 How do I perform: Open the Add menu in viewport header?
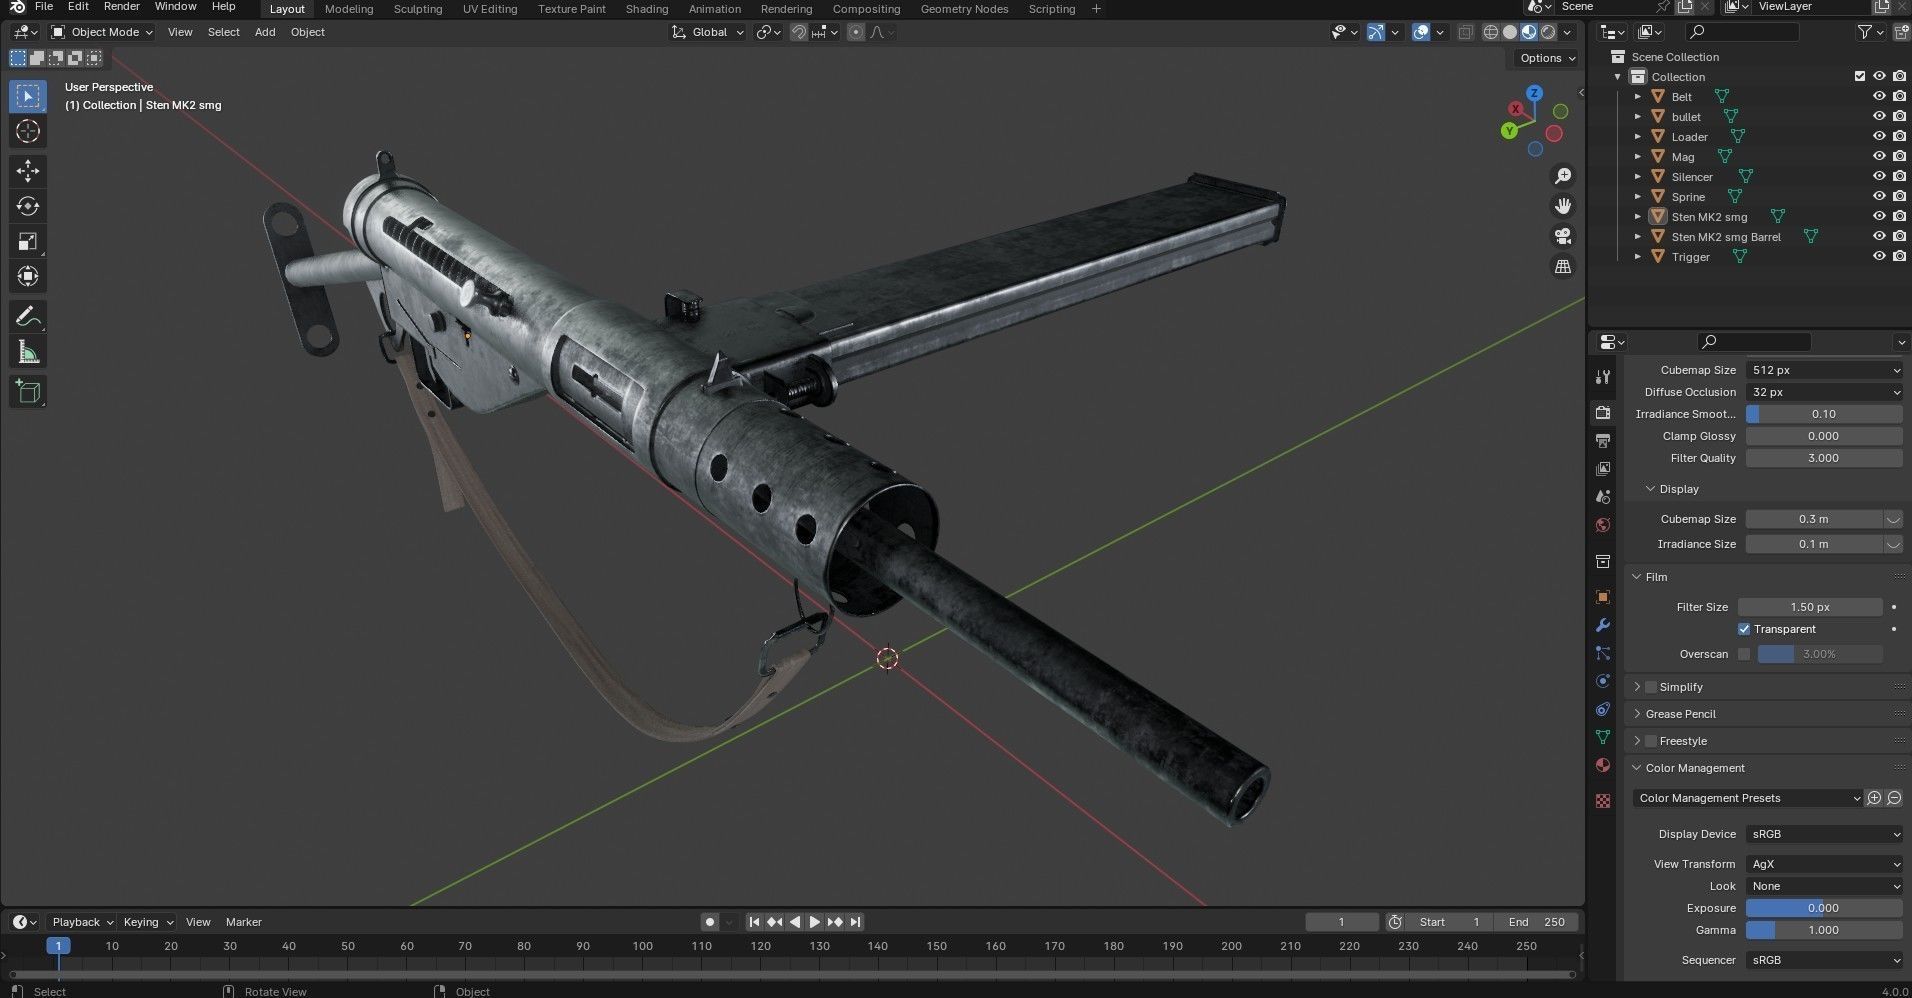click(x=265, y=32)
